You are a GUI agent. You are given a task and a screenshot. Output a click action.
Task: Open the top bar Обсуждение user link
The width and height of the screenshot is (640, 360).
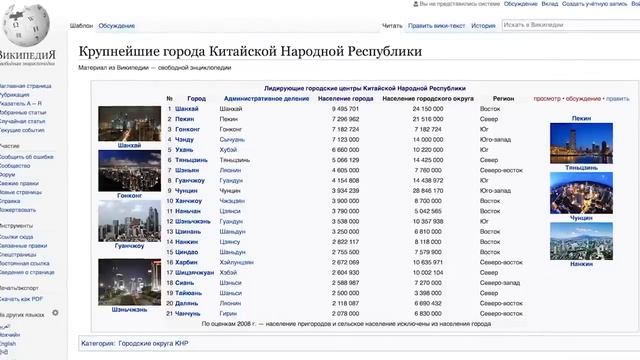tap(520, 4)
